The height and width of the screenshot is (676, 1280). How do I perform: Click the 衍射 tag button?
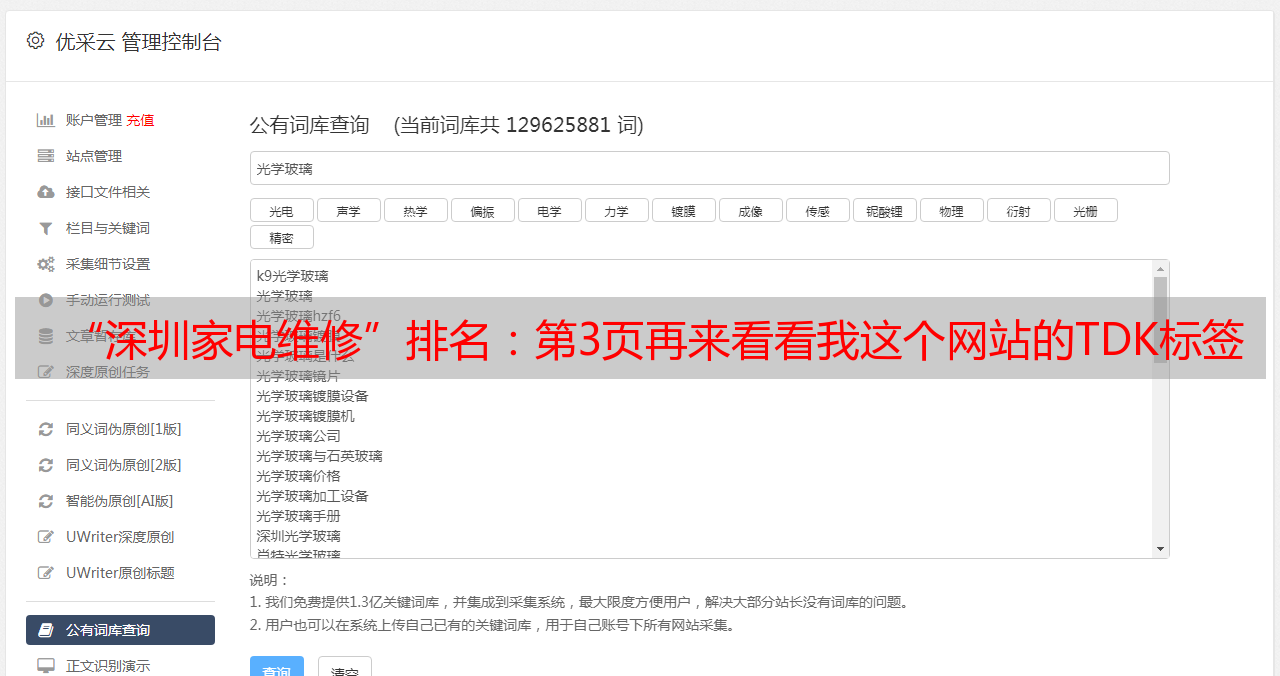tap(1018, 210)
